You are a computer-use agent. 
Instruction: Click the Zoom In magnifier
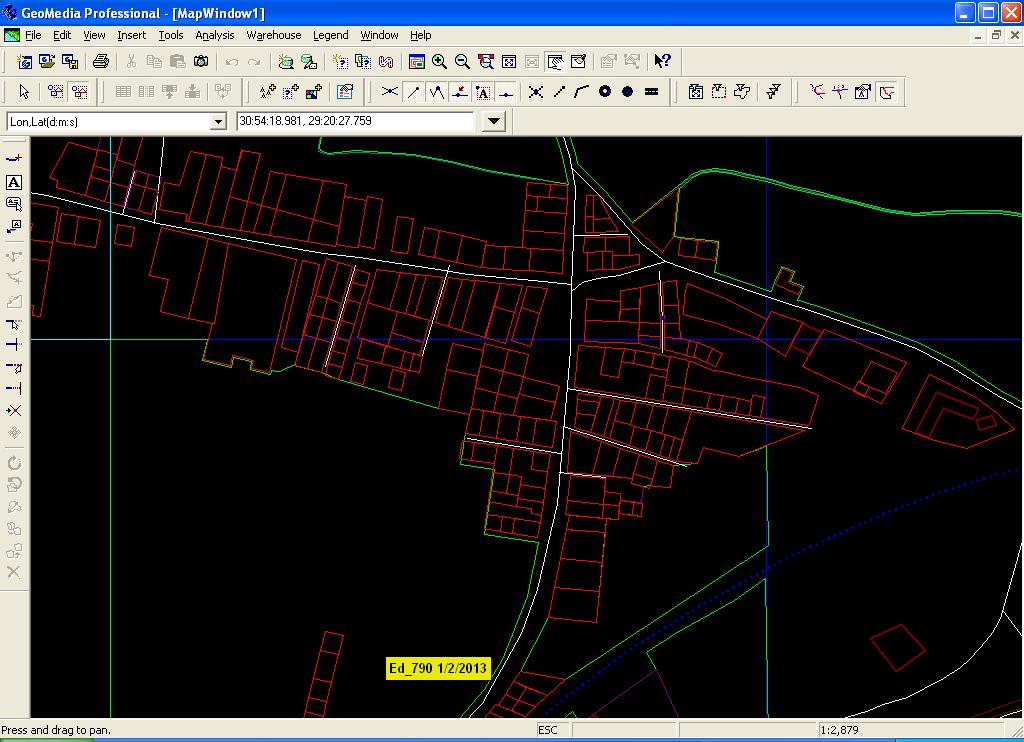pyautogui.click(x=439, y=62)
